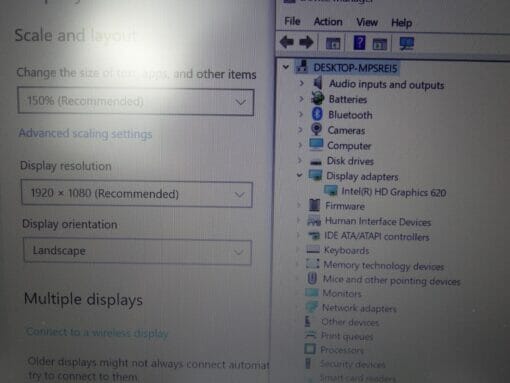Click the Monitors icon
This screenshot has height=383, width=510.
click(x=312, y=293)
